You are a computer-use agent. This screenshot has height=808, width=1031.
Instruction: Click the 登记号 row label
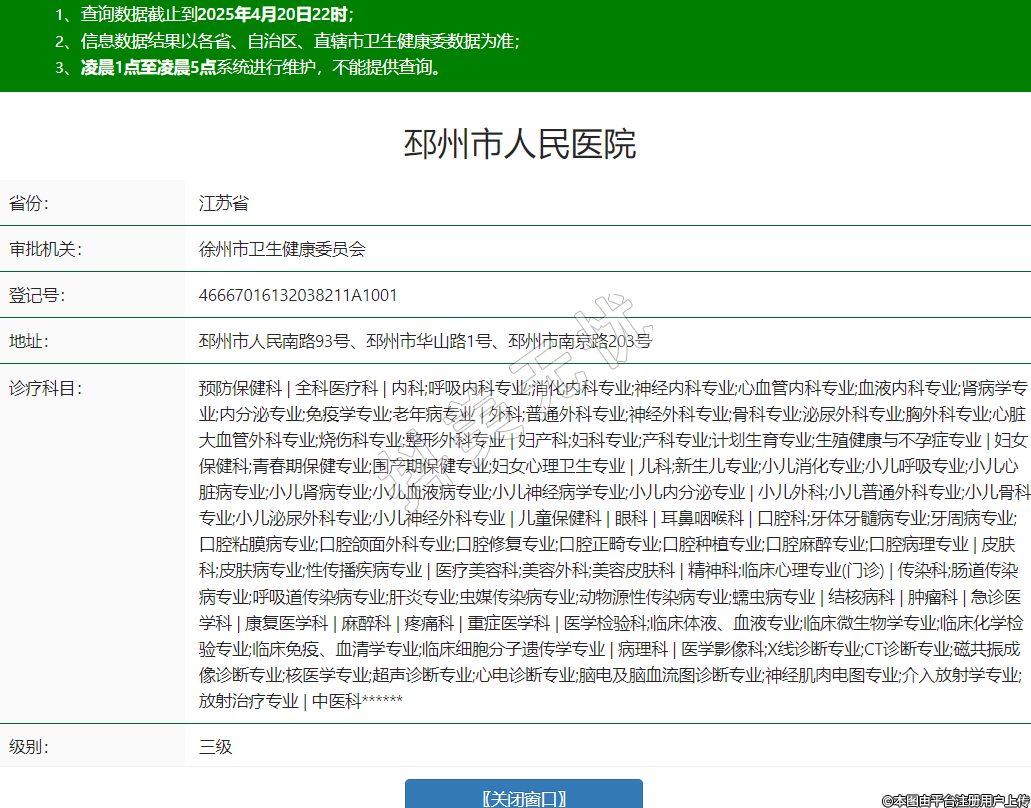tap(37, 295)
